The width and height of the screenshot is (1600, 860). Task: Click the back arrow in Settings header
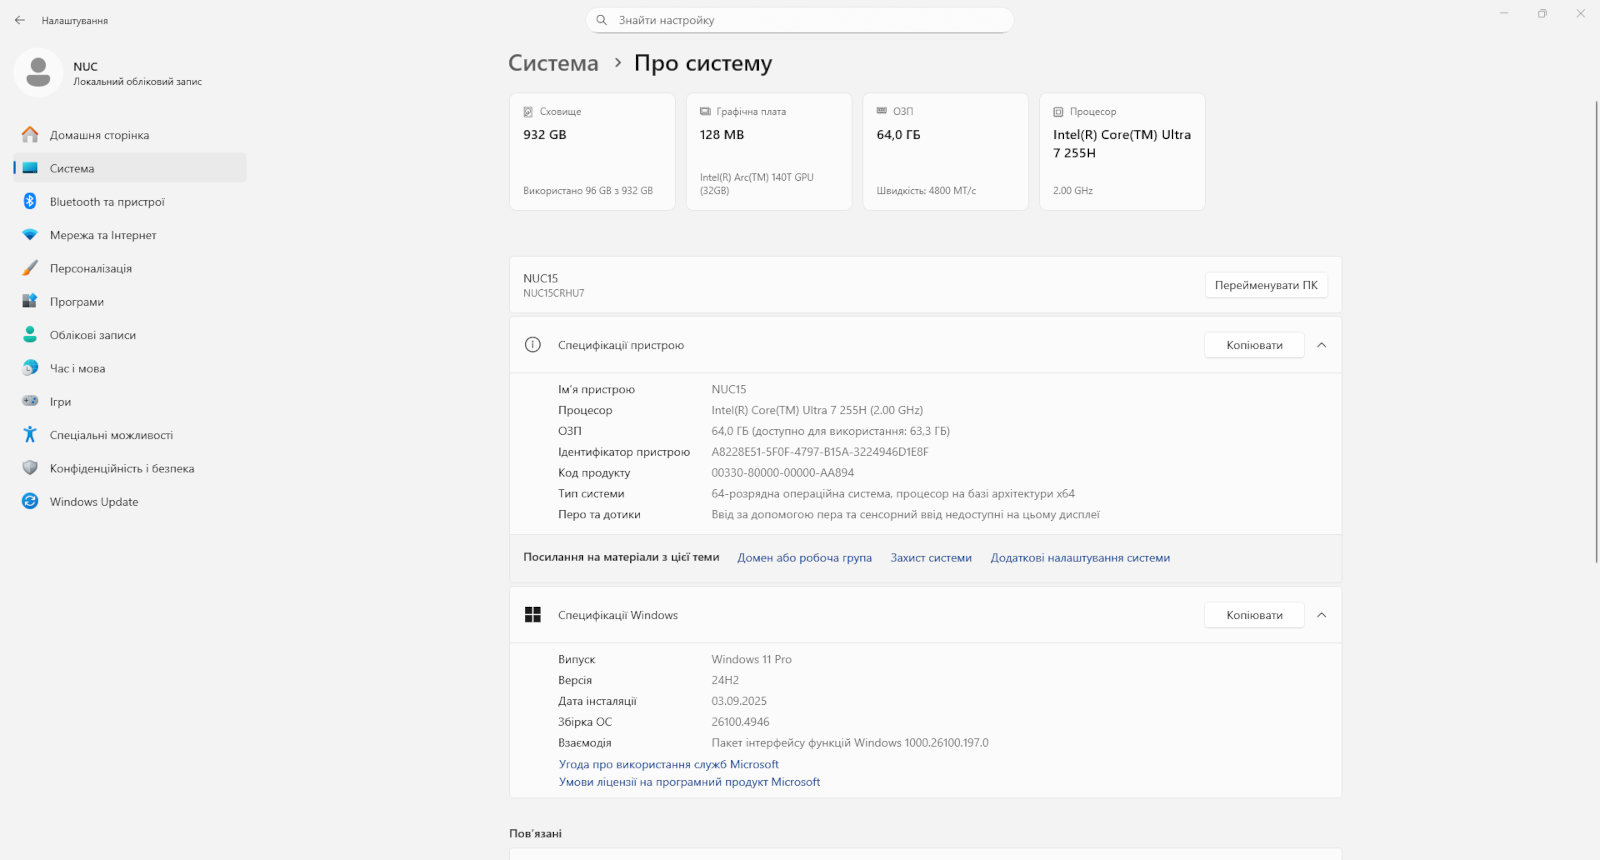pos(20,20)
